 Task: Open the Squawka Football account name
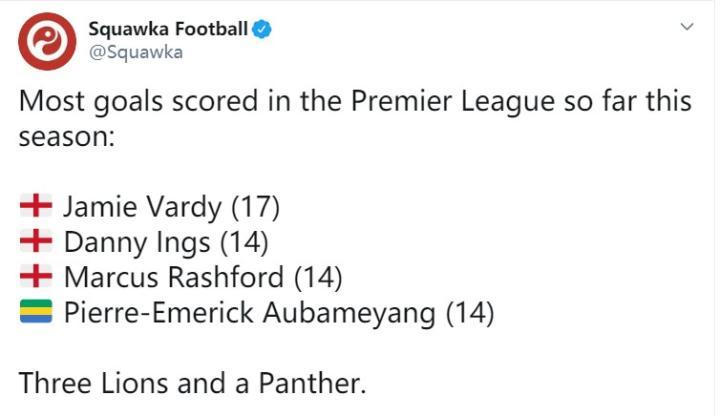coord(168,30)
